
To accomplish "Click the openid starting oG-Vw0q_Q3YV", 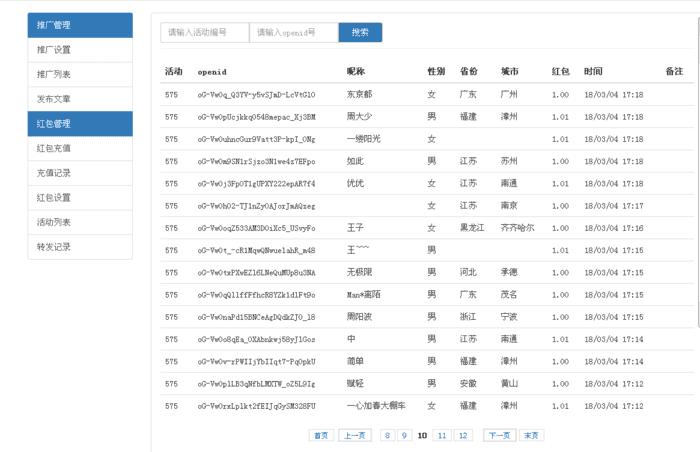I will coord(256,95).
